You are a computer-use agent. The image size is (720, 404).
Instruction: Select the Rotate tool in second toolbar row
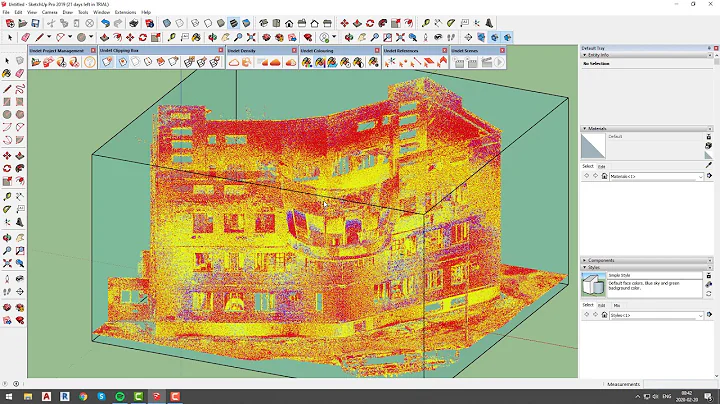point(143,37)
